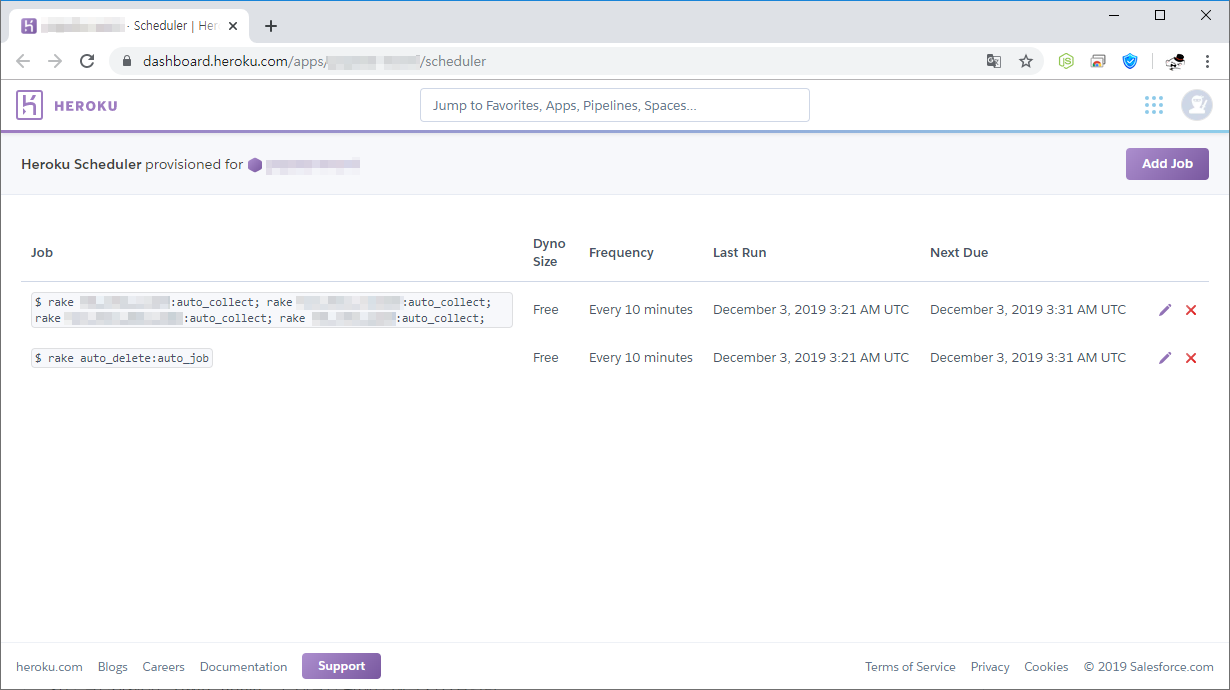Click Last Run time of auto_delete job
This screenshot has height=690, width=1230.
coord(811,358)
